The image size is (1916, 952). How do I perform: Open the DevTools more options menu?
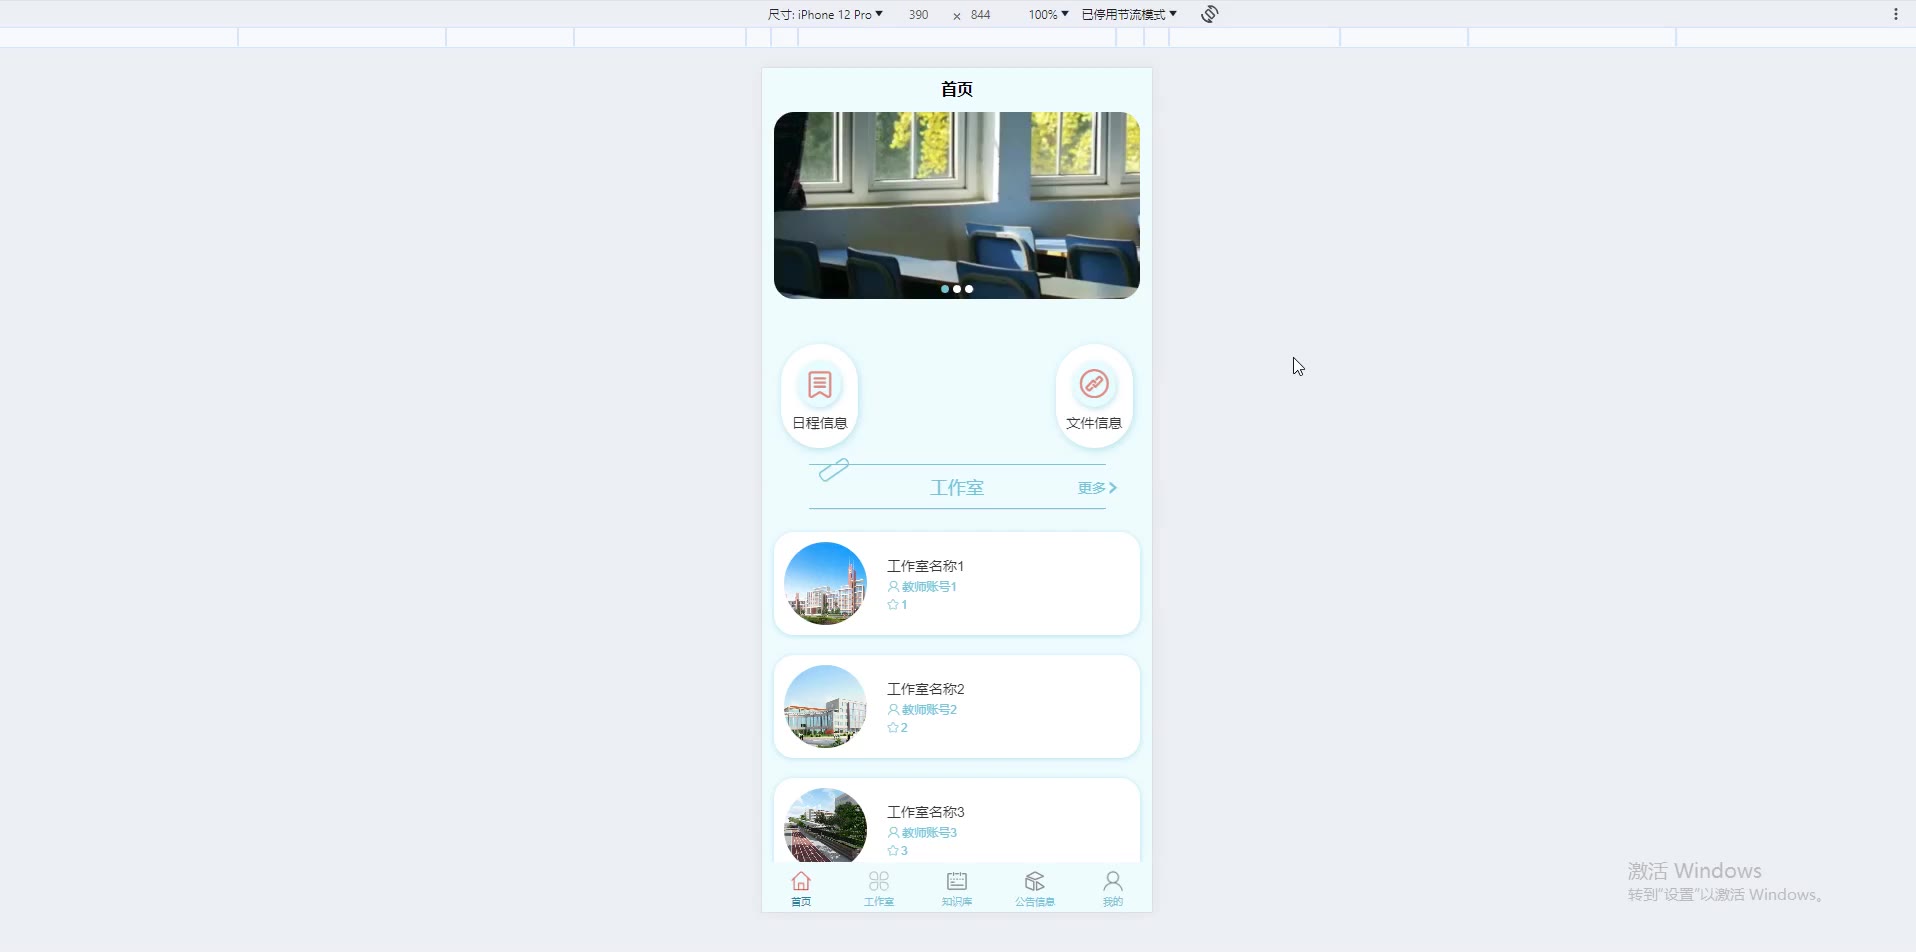pos(1895,14)
